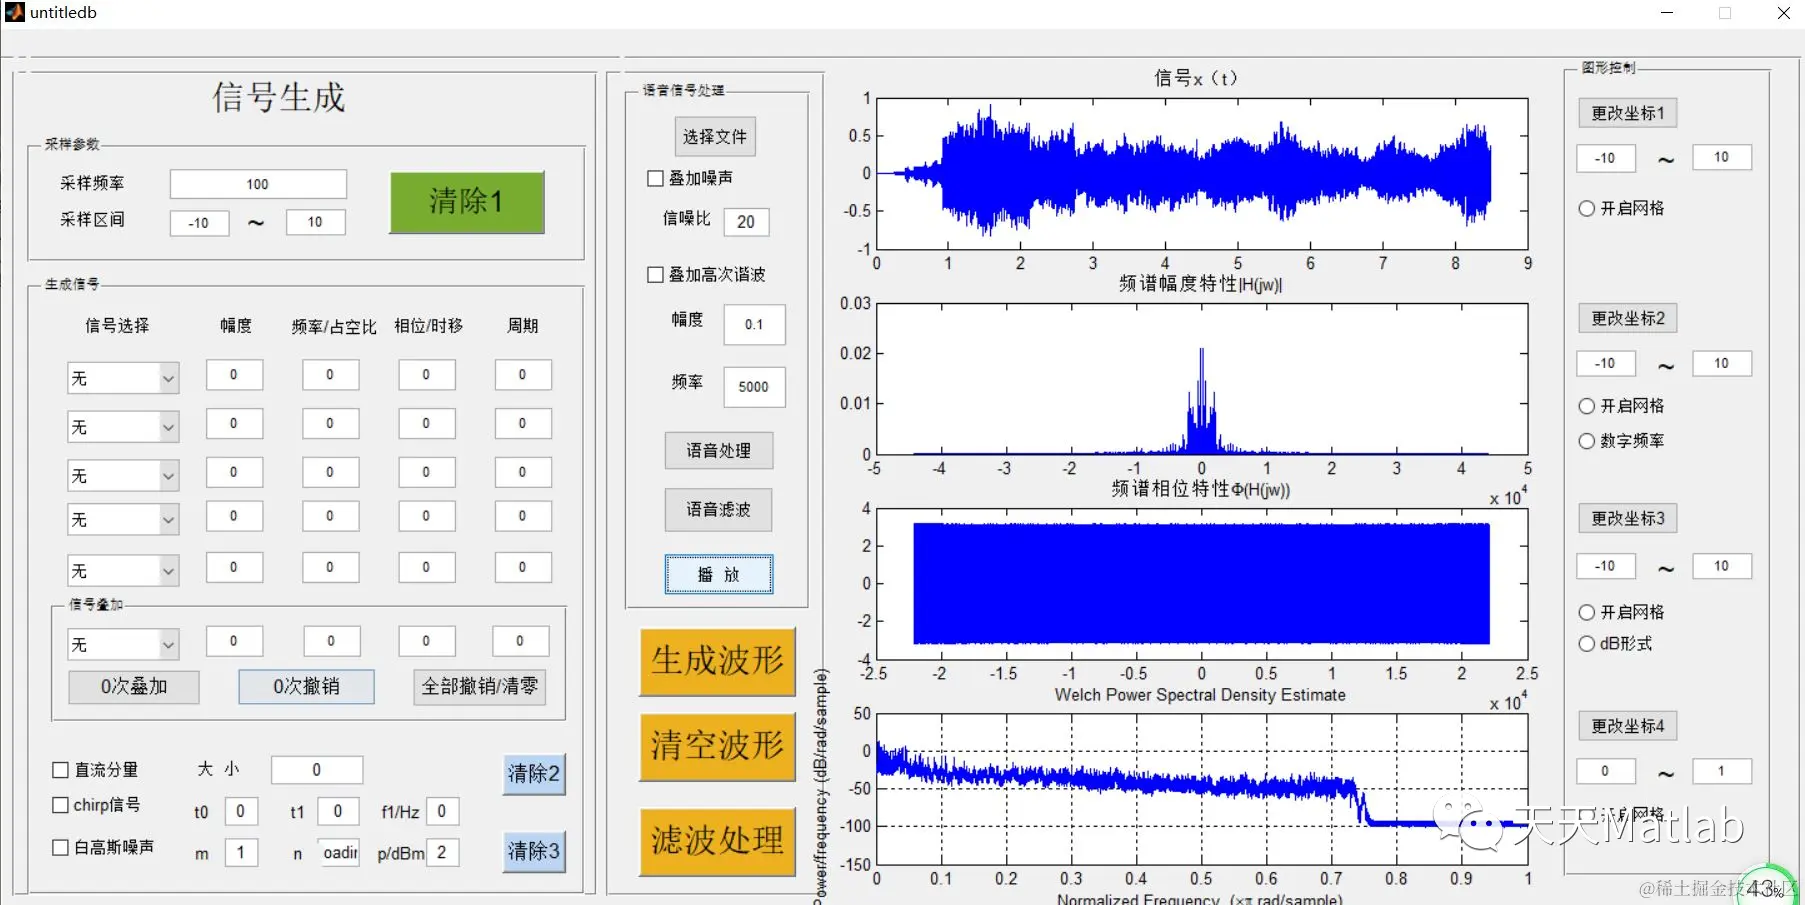Click first row 频率/占空比 input field

click(330, 375)
